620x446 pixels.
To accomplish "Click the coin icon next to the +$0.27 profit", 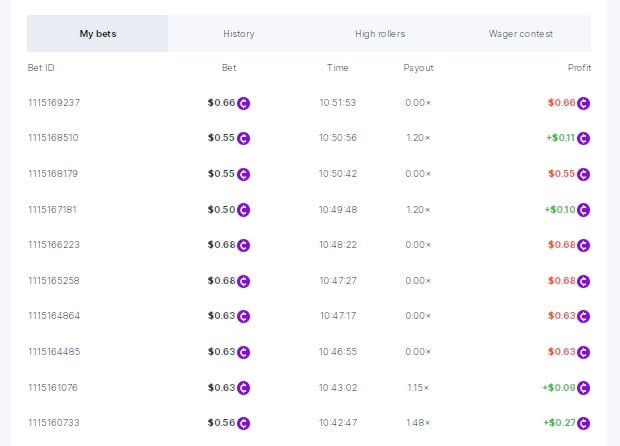I will [x=584, y=423].
